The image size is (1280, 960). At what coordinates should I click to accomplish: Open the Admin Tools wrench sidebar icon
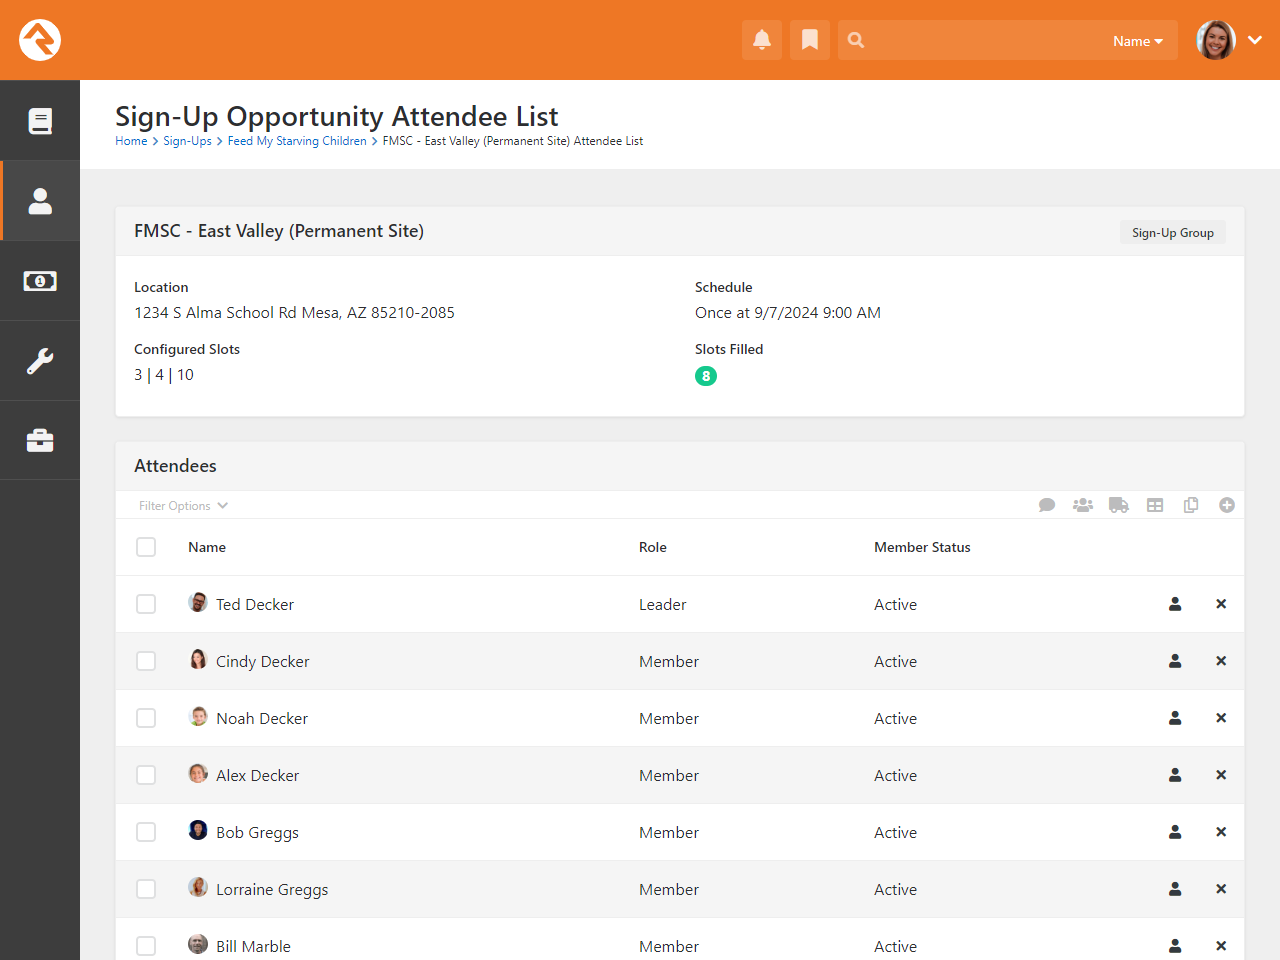pos(40,361)
